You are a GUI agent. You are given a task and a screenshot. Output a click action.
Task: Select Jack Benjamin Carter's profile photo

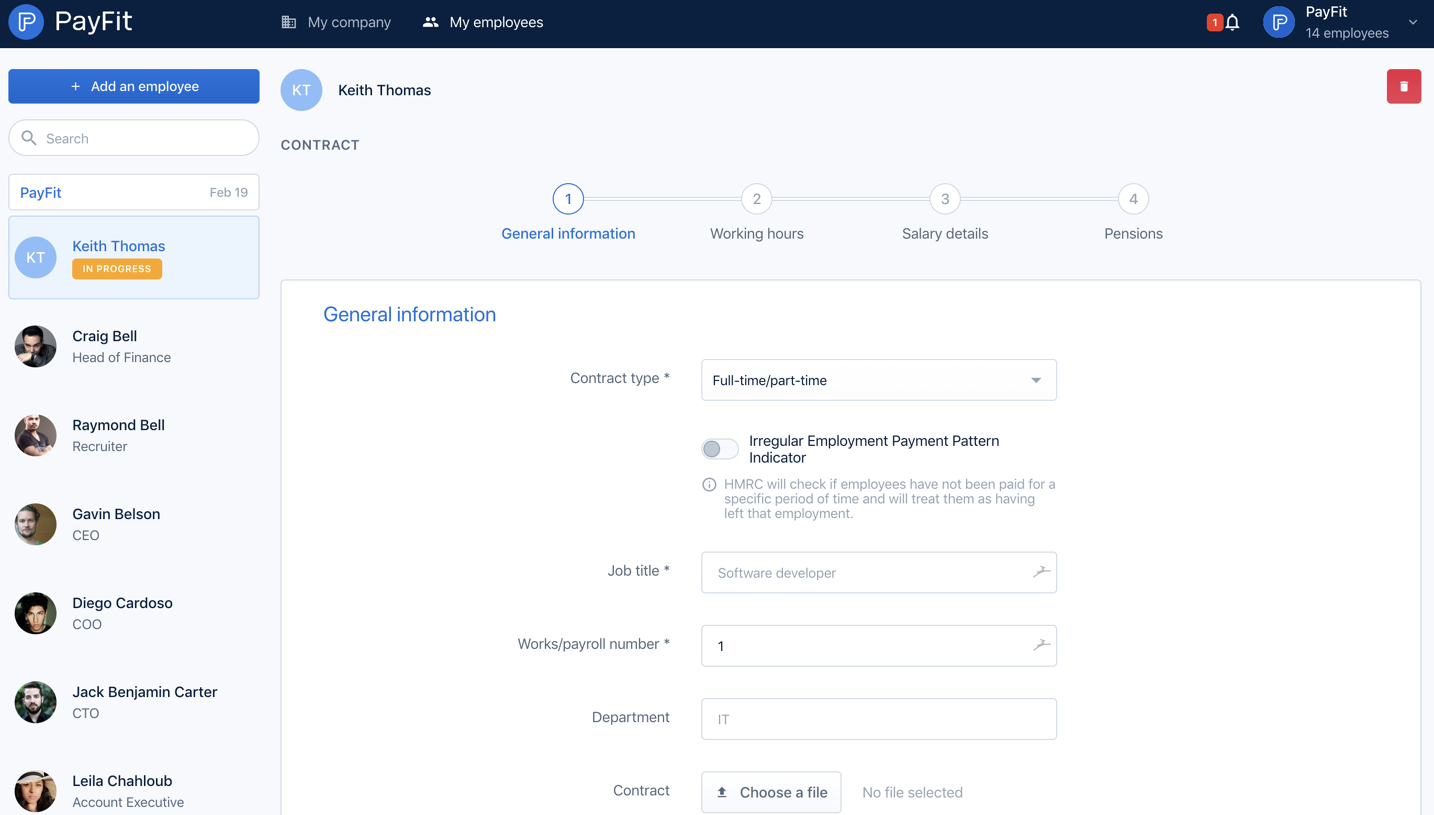(35, 702)
